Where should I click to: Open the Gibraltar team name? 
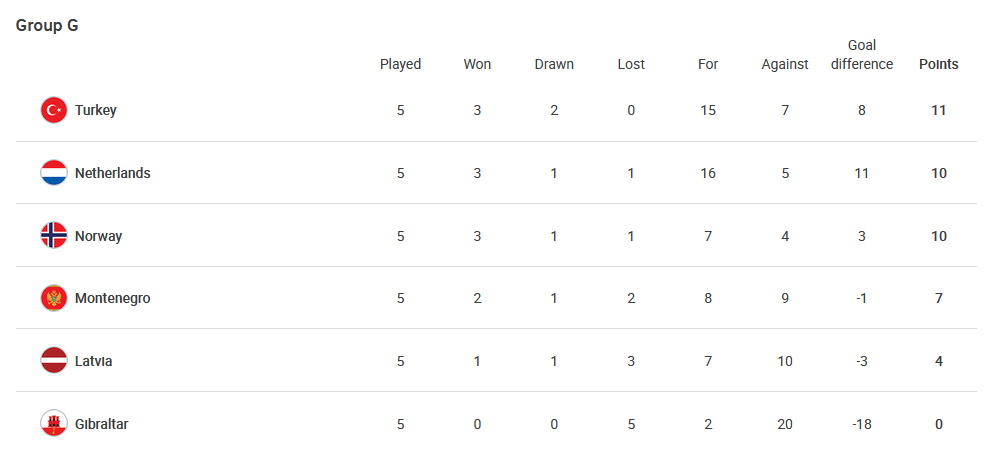[x=101, y=424]
